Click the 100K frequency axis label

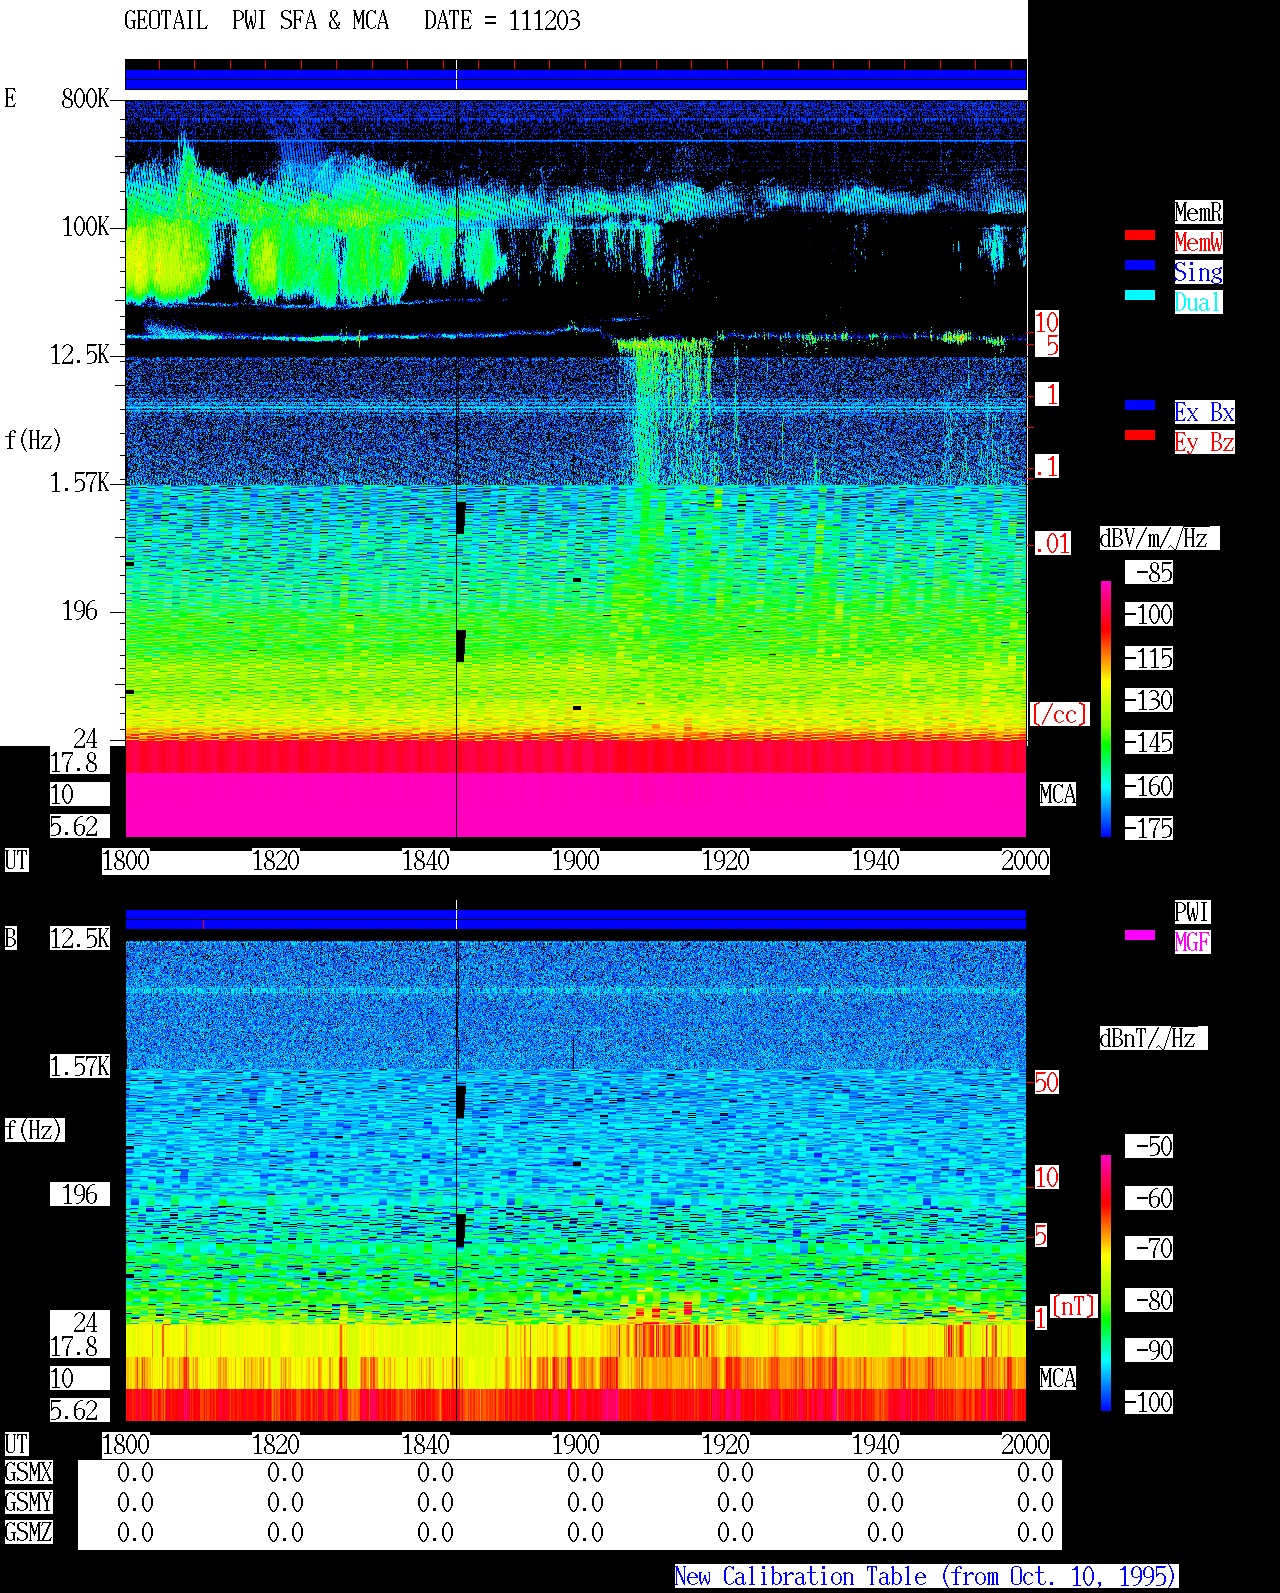pos(85,227)
